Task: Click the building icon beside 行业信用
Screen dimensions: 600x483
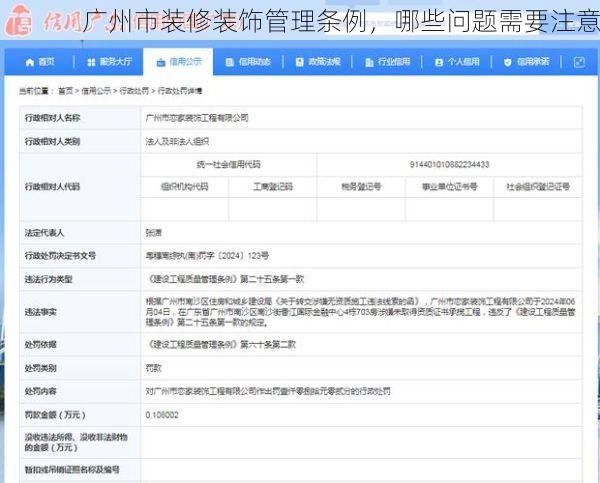Action: pyautogui.click(x=369, y=62)
